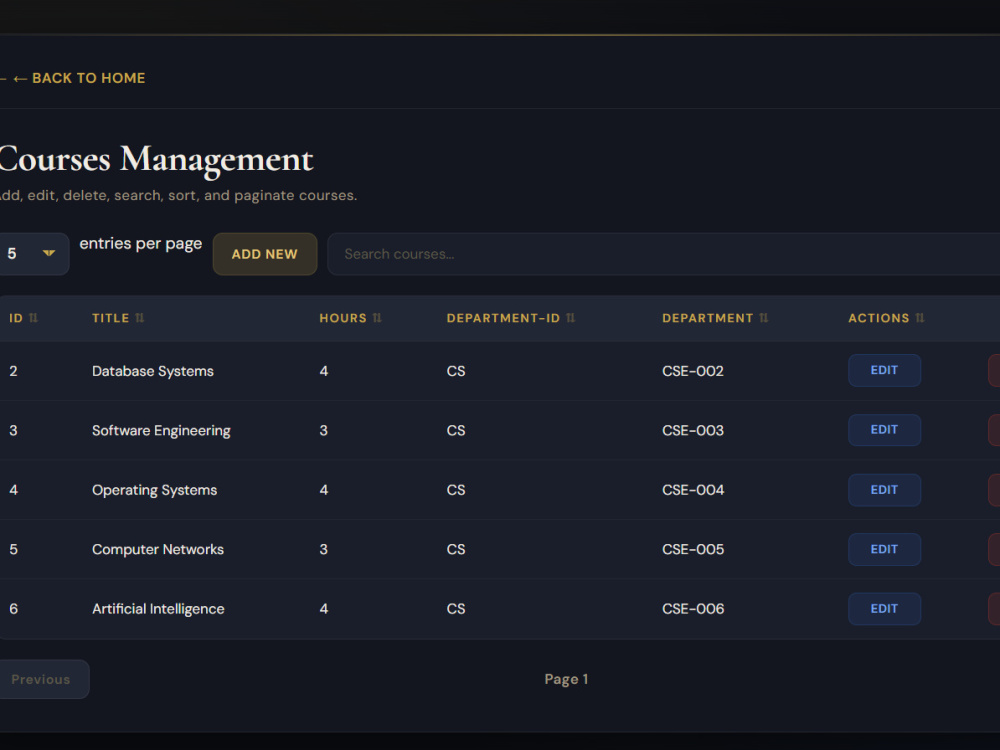Viewport: 1000px width, 750px height.
Task: Select the "Software Engineering" title cell
Action: click(x=161, y=430)
